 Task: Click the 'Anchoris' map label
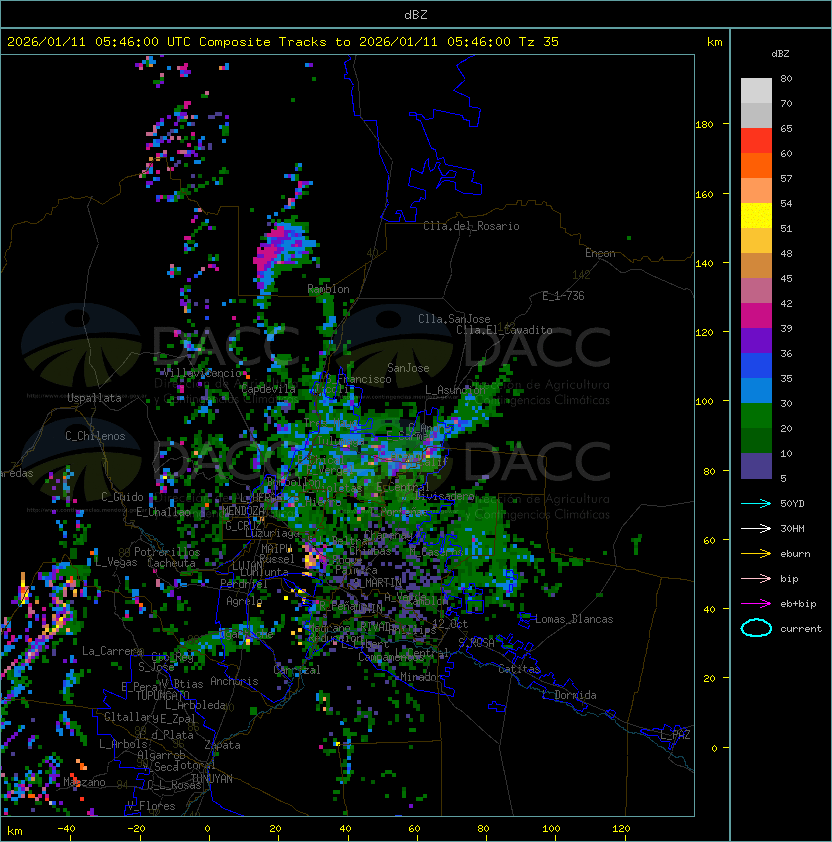(x=234, y=681)
